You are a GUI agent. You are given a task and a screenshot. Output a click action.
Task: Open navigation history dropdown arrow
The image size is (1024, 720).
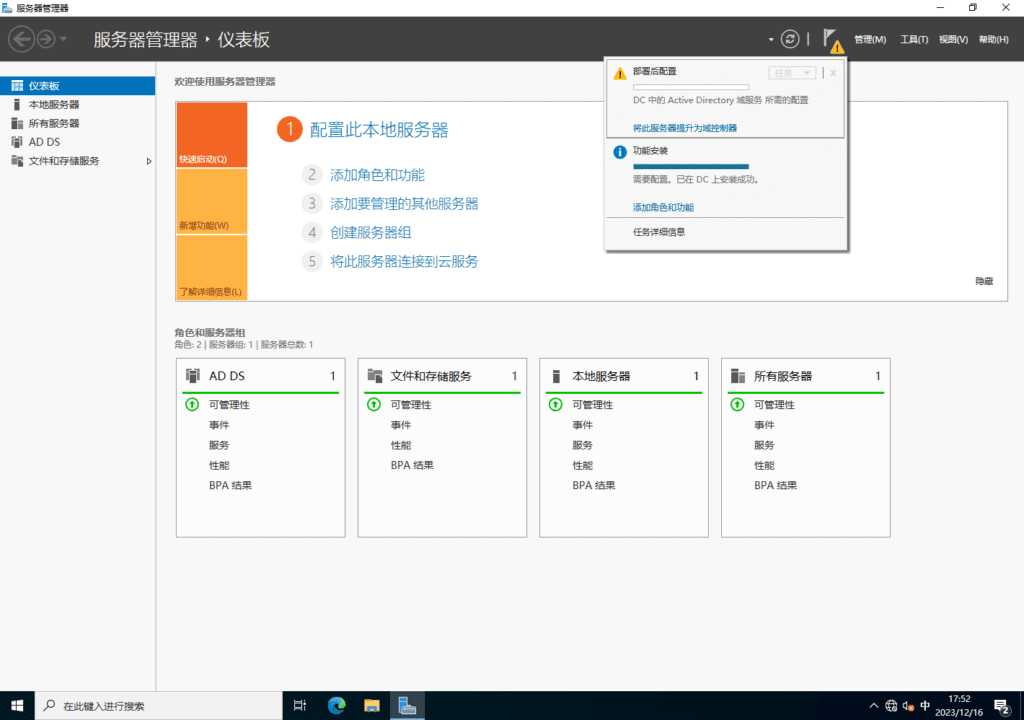point(63,39)
